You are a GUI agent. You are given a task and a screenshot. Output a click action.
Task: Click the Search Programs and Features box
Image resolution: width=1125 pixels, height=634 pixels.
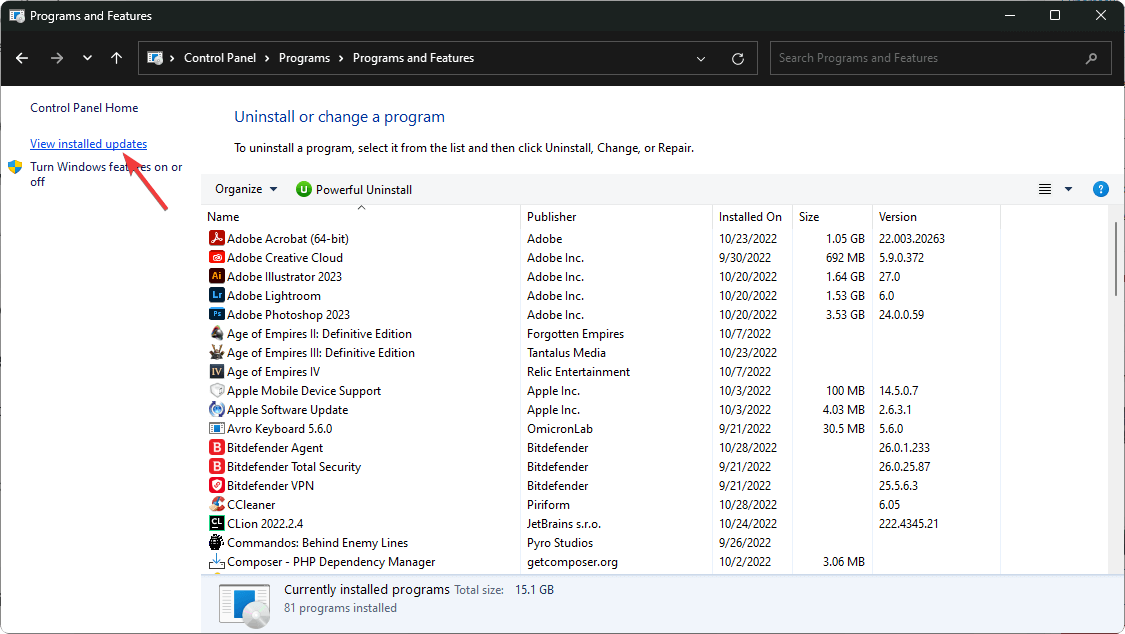point(930,58)
